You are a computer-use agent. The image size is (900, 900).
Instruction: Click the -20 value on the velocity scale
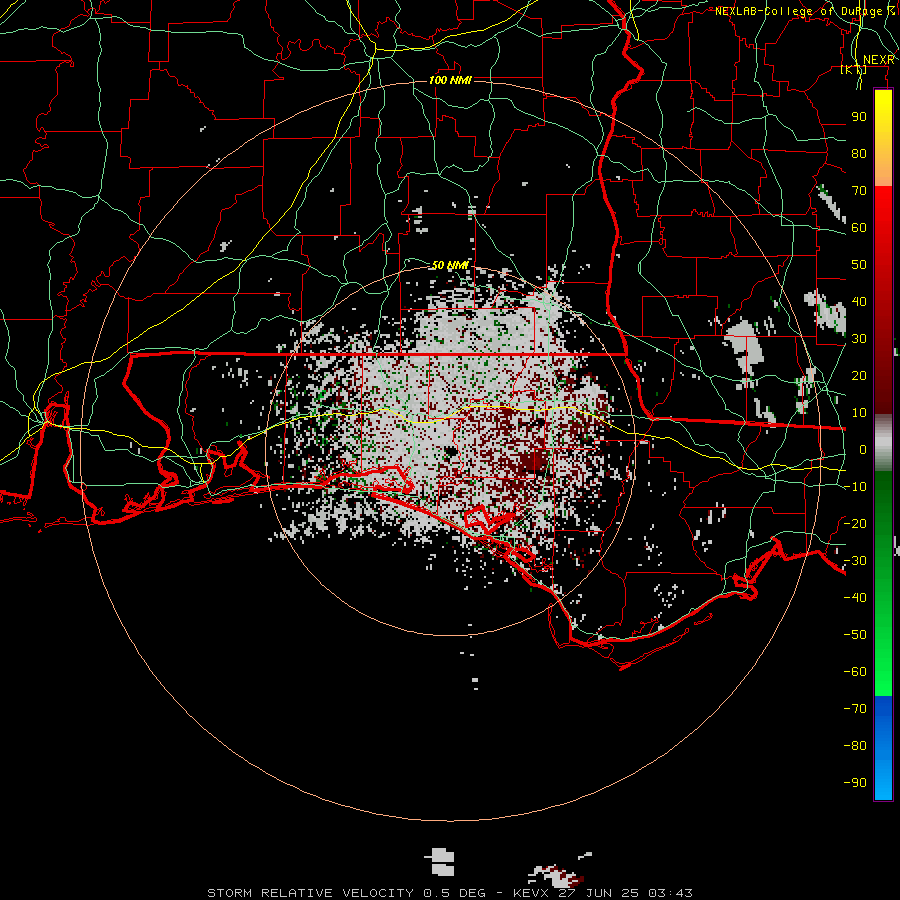click(x=855, y=523)
